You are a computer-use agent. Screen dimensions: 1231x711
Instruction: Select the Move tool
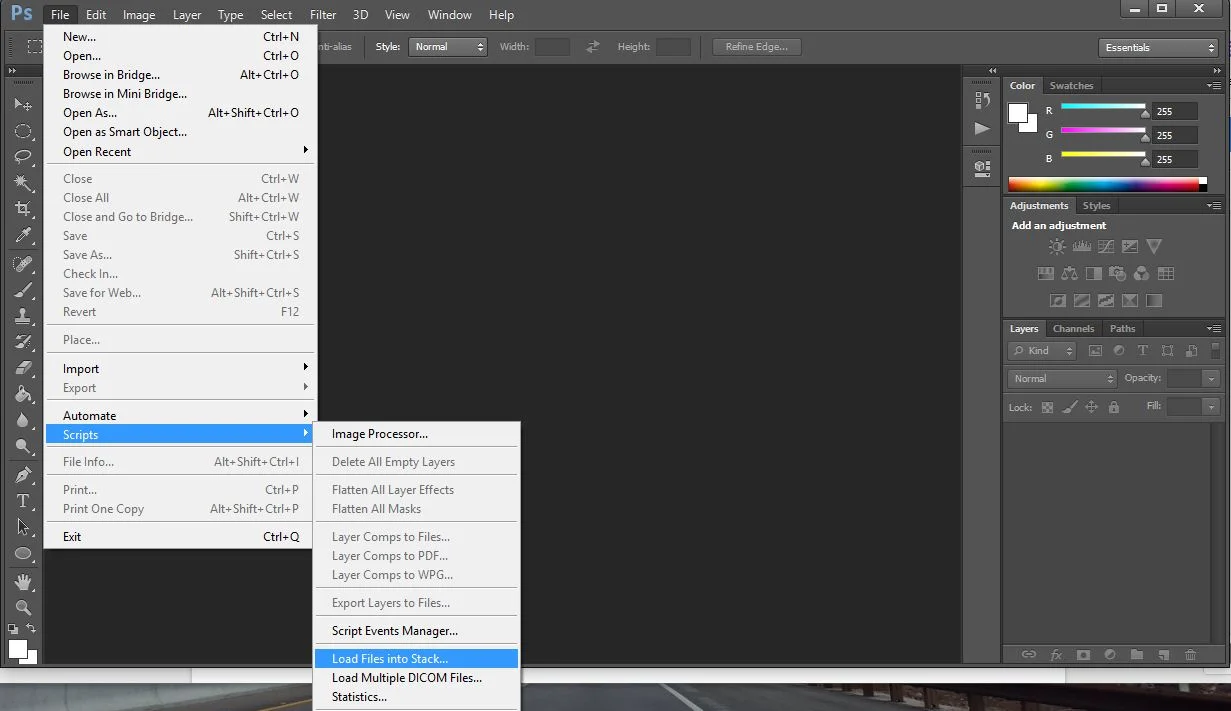click(23, 104)
